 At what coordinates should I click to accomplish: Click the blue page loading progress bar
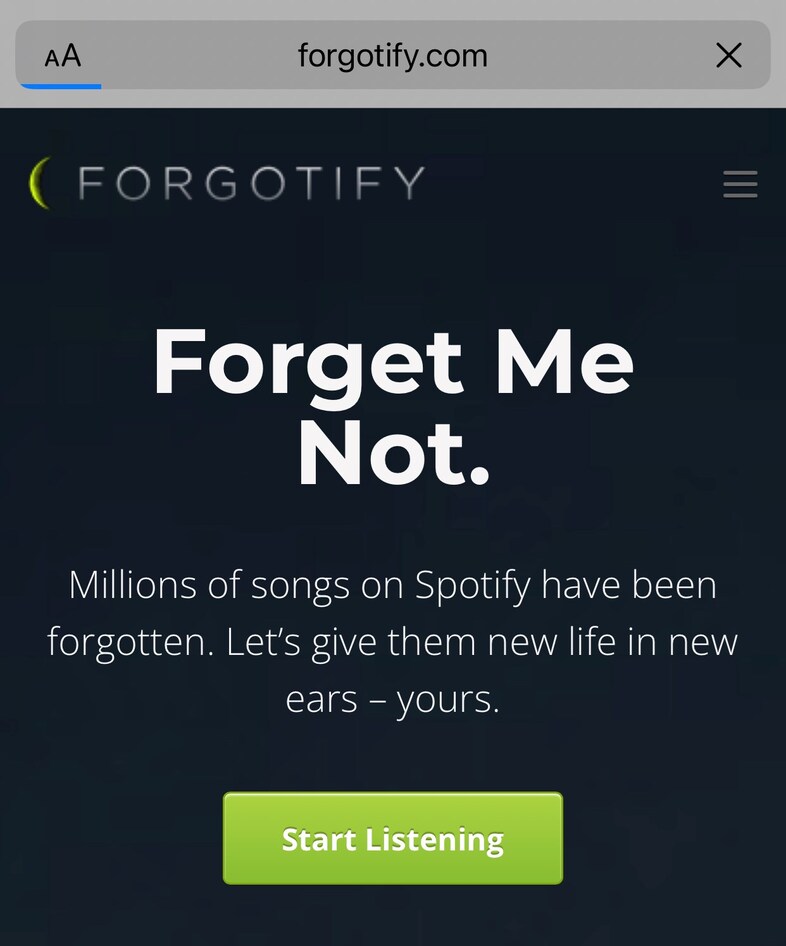click(59, 86)
